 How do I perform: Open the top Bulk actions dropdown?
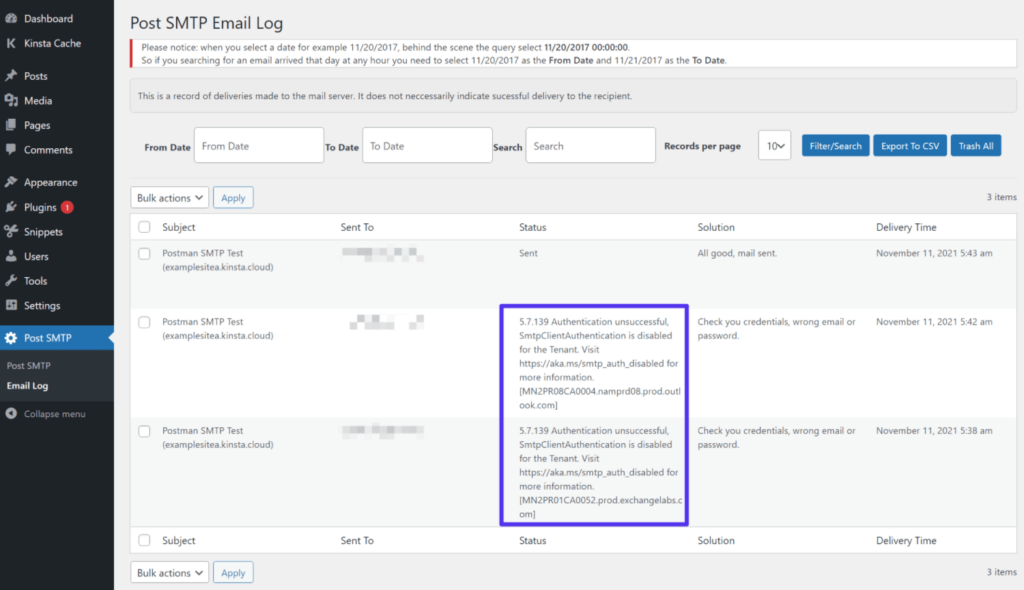[x=169, y=198]
